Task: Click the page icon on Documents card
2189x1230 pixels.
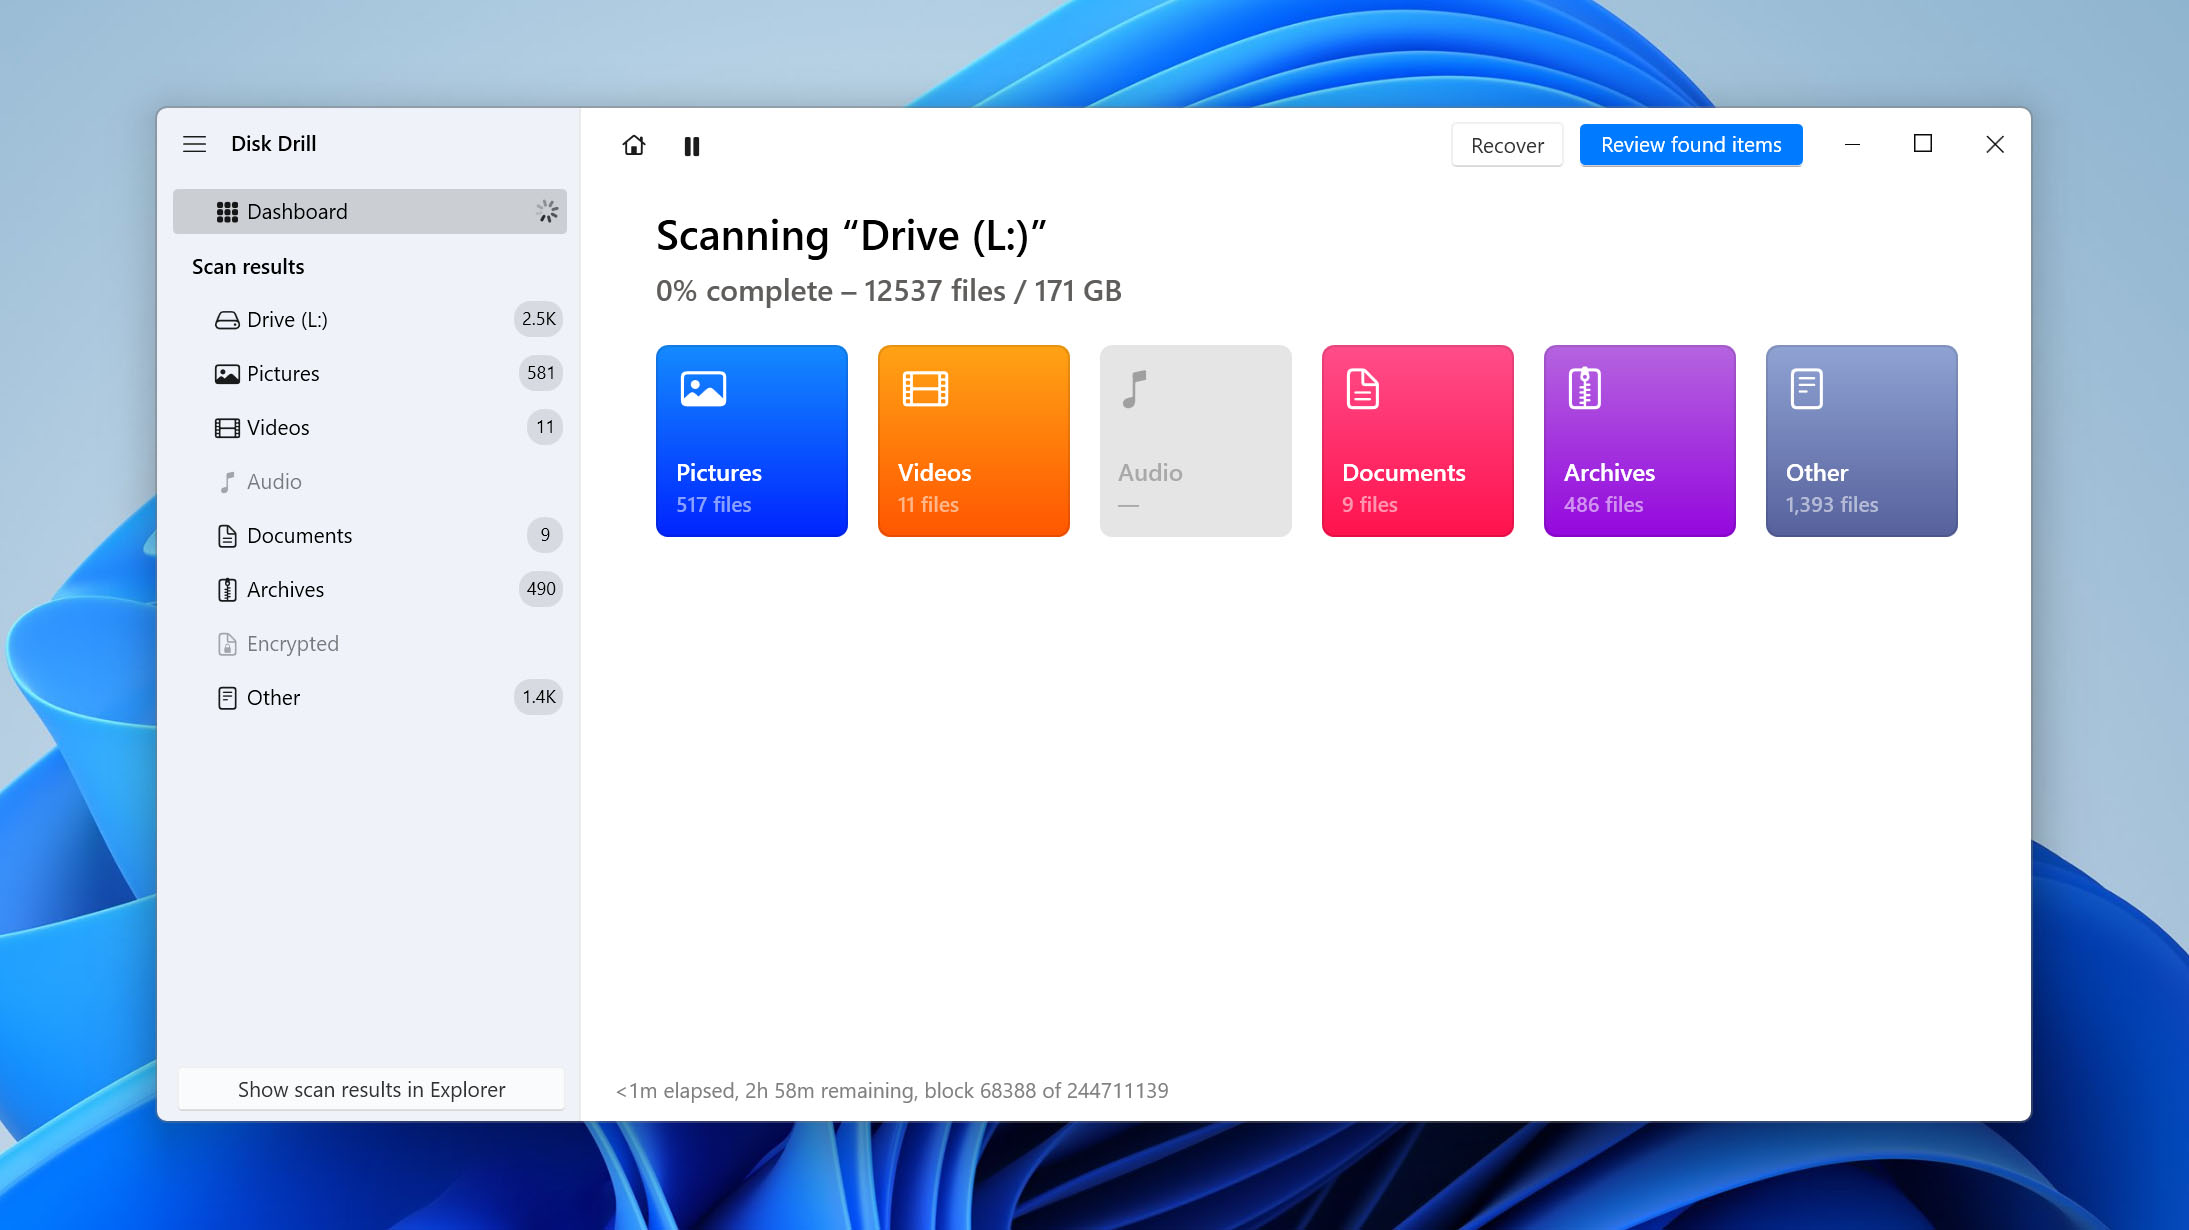Action: click(1363, 389)
